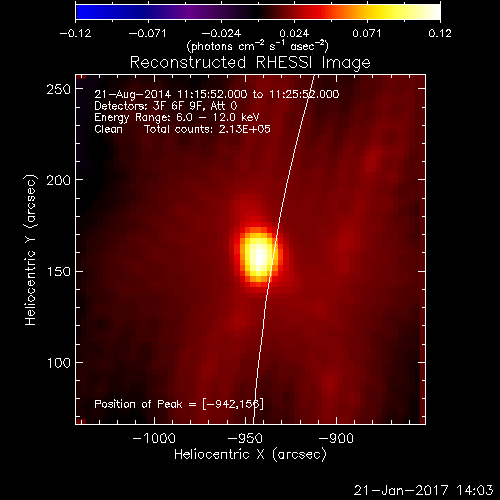500x500 pixels.
Task: Click the bright yellow flare peak
Action: pyautogui.click(x=259, y=256)
